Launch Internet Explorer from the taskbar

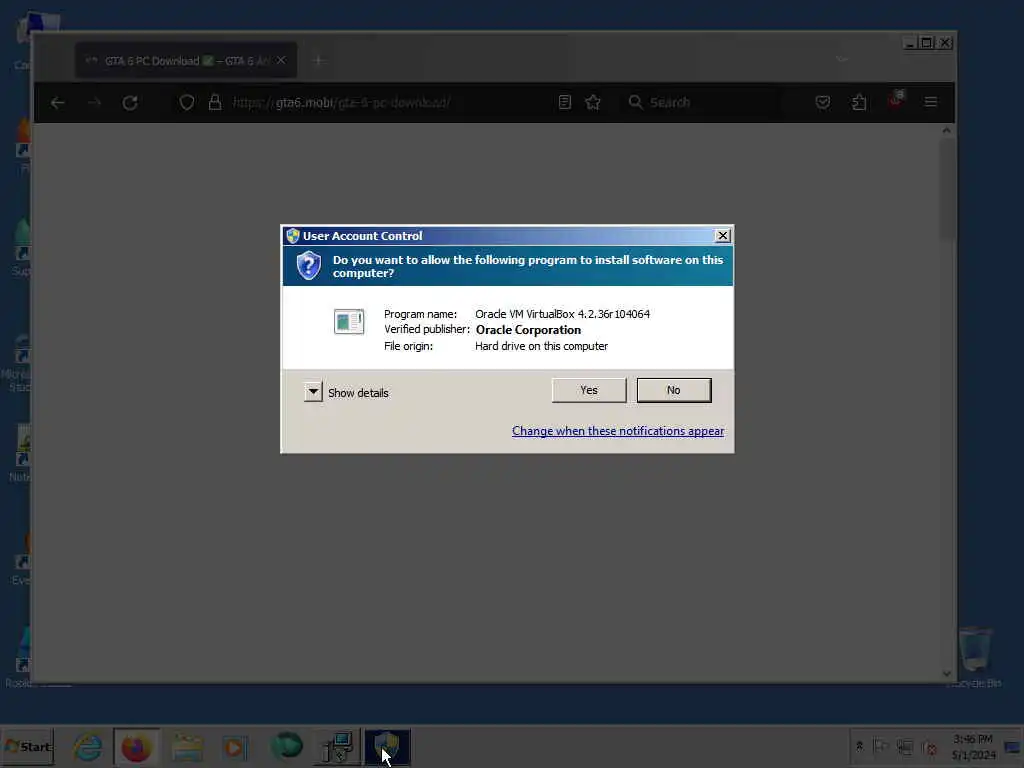tap(88, 746)
